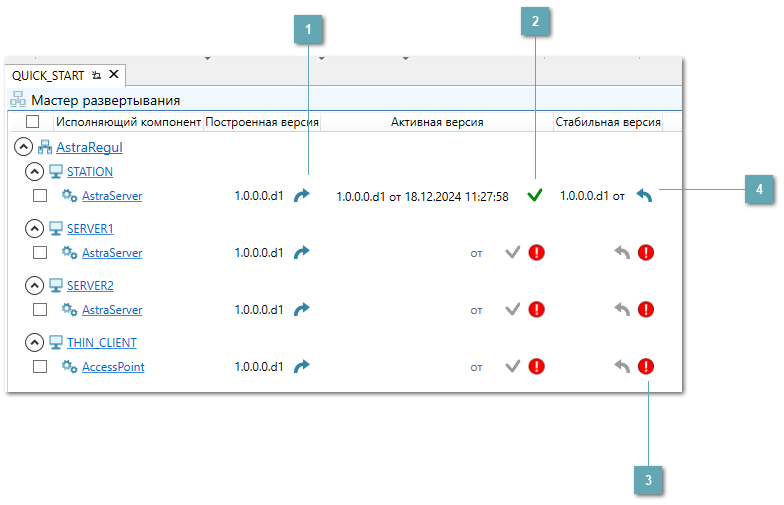784x505 pixels.
Task: Open the SERVER2 link
Action: pyautogui.click(x=90, y=286)
